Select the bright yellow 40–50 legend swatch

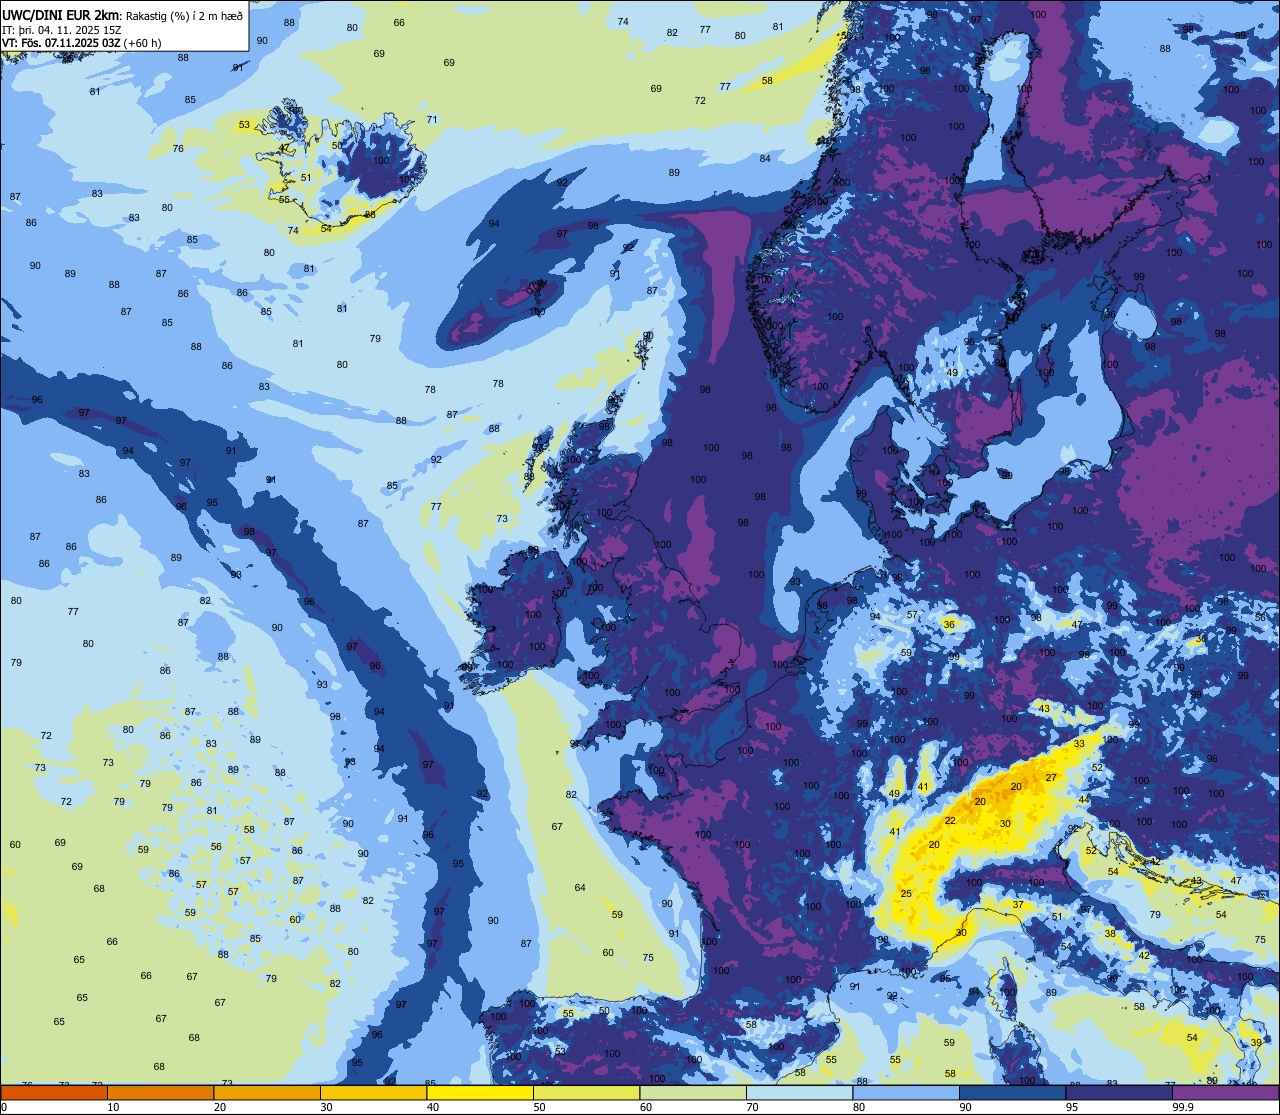[480, 1092]
